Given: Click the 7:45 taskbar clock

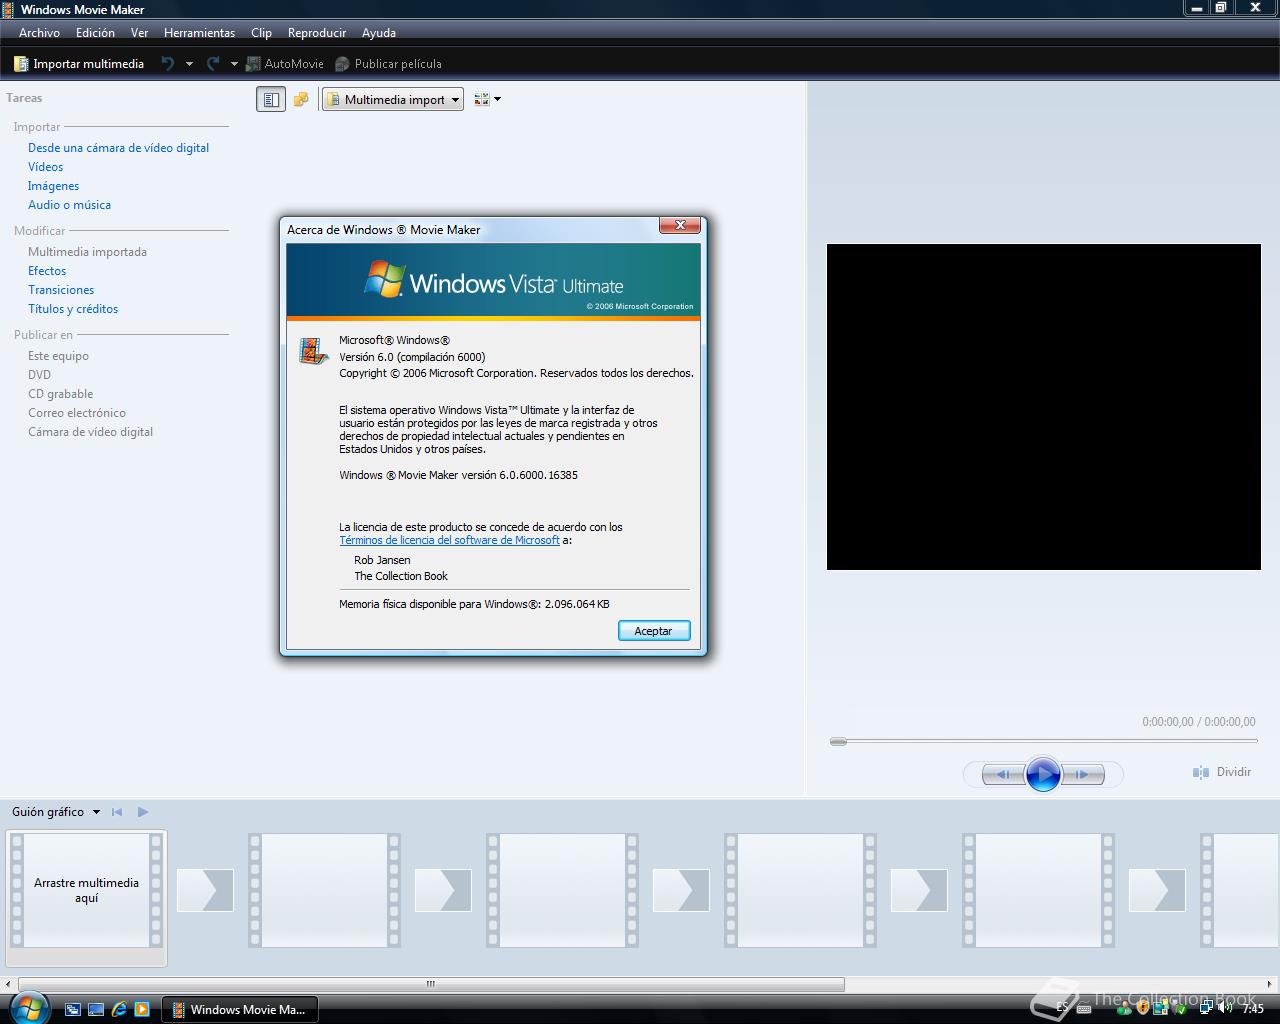Looking at the screenshot, I should tap(1253, 1008).
